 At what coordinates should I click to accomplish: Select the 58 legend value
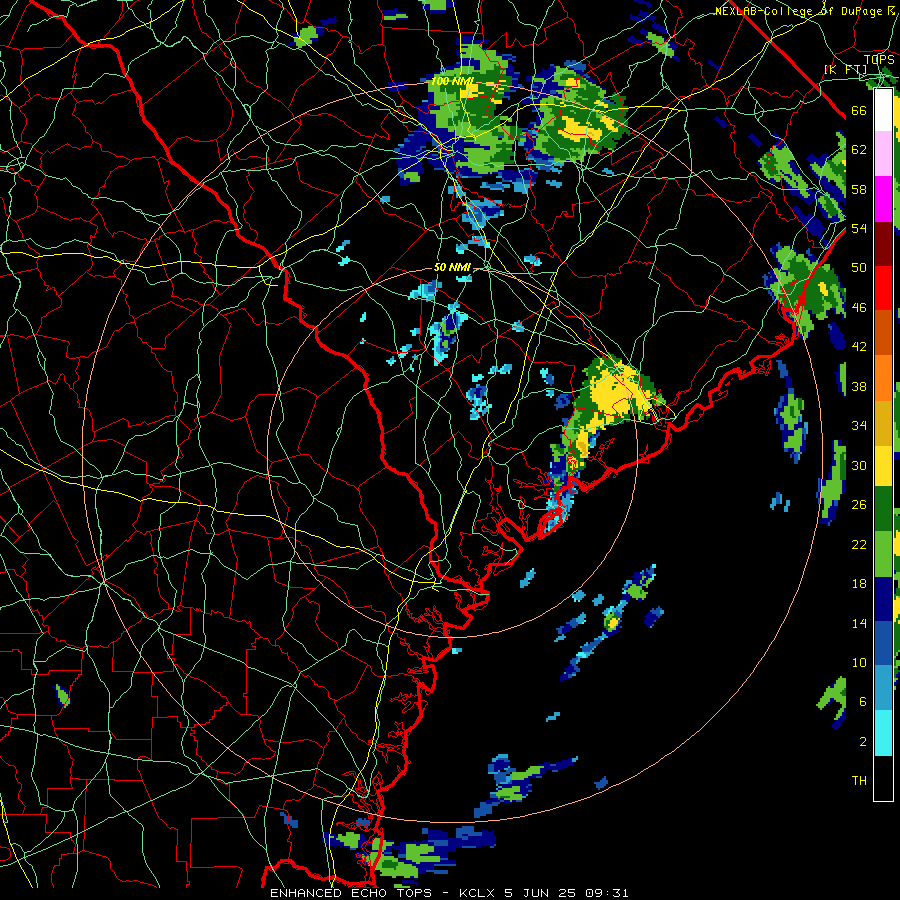click(x=859, y=189)
